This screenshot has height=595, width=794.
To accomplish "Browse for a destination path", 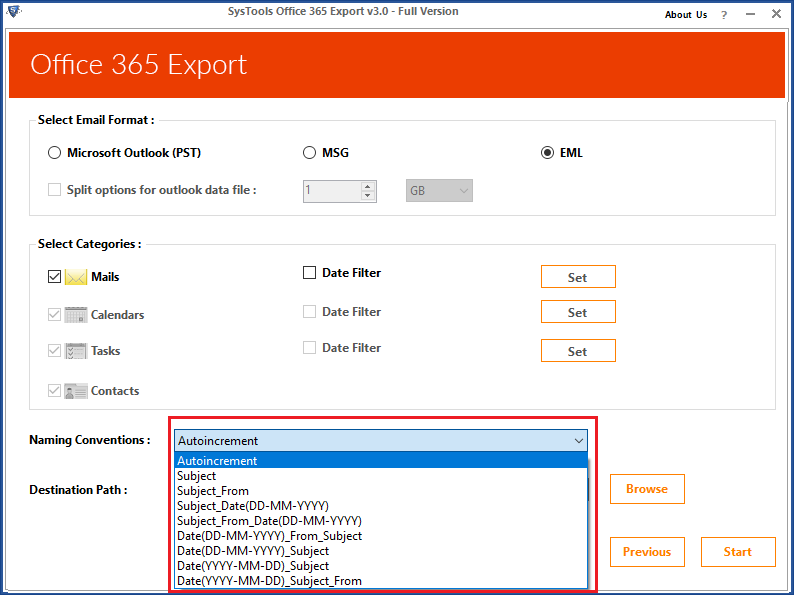I will coord(647,489).
